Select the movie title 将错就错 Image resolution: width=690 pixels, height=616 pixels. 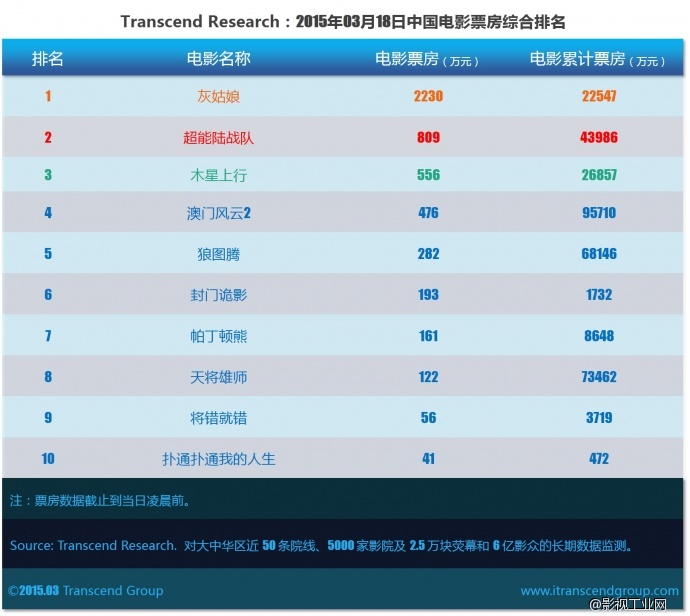[x=218, y=418]
